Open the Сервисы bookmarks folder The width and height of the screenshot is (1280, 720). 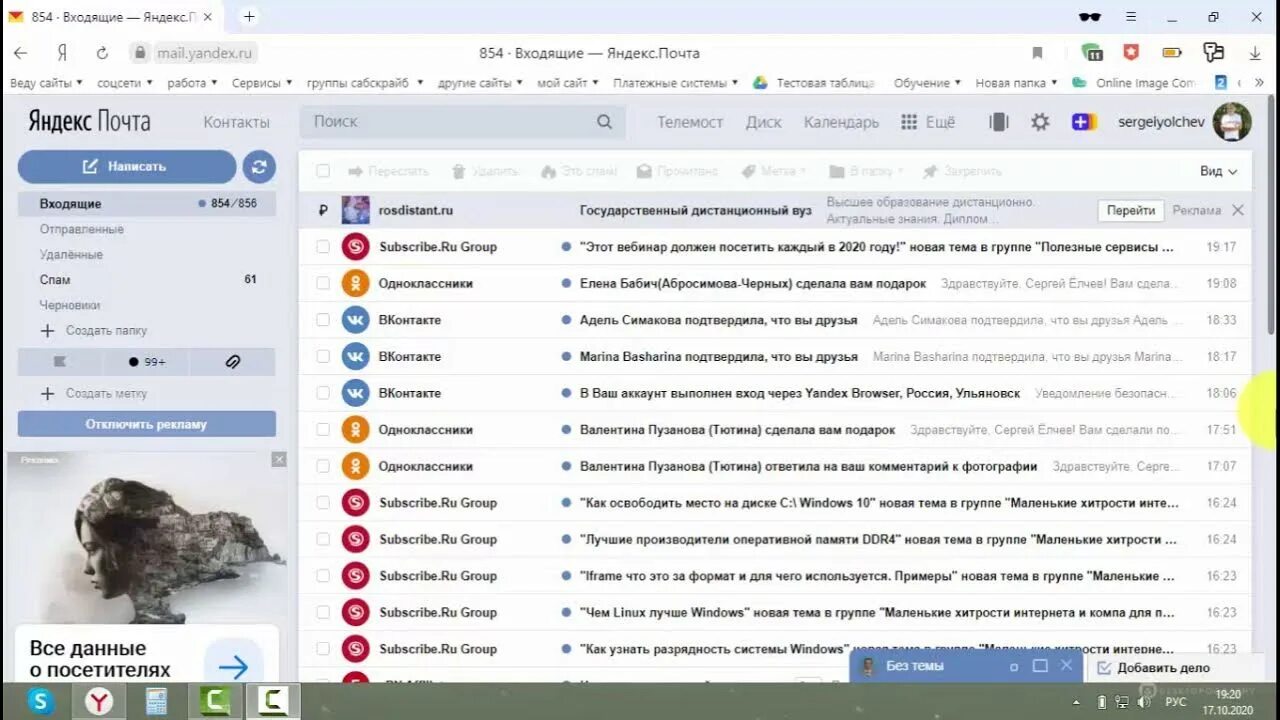point(262,83)
